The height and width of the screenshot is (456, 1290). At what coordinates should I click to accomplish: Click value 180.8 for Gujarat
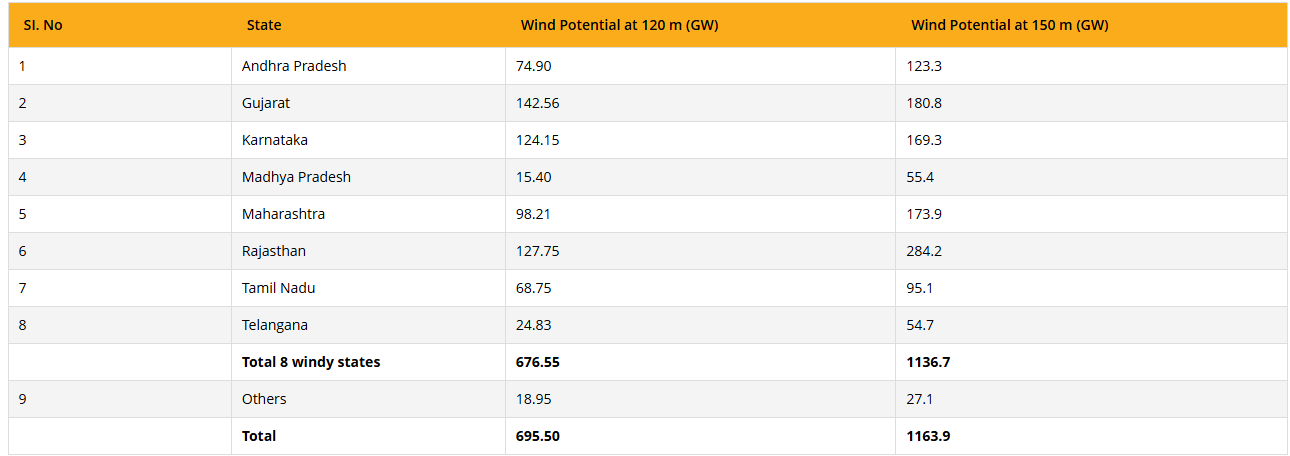(924, 103)
